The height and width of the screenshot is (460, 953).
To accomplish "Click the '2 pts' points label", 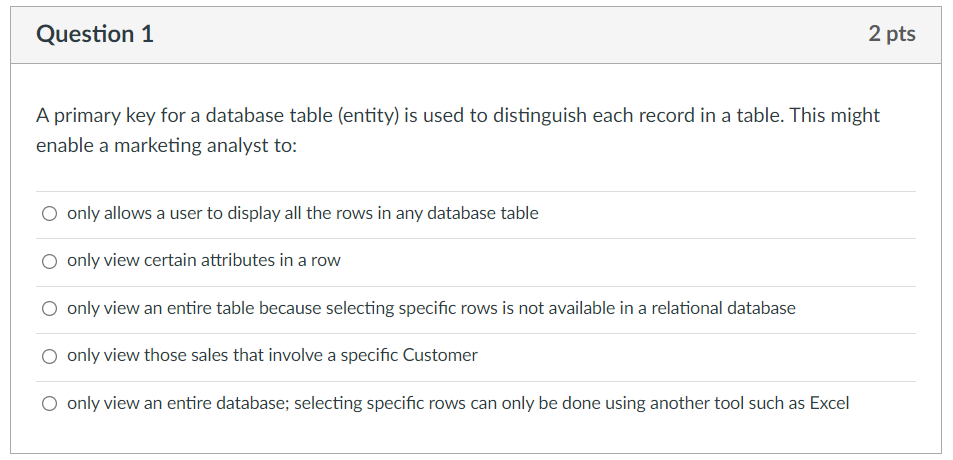I will click(x=892, y=34).
